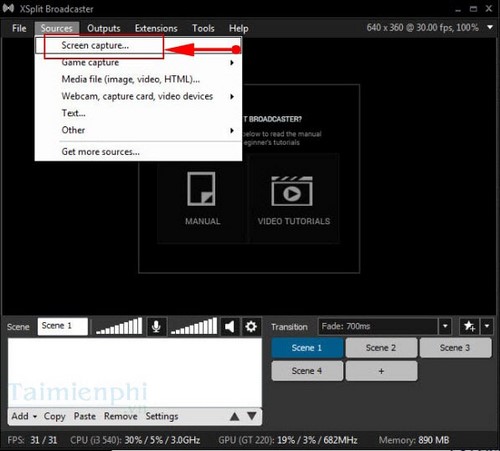This screenshot has height=451, width=500.
Task: Close the Sources menu tab
Action: coord(57,28)
